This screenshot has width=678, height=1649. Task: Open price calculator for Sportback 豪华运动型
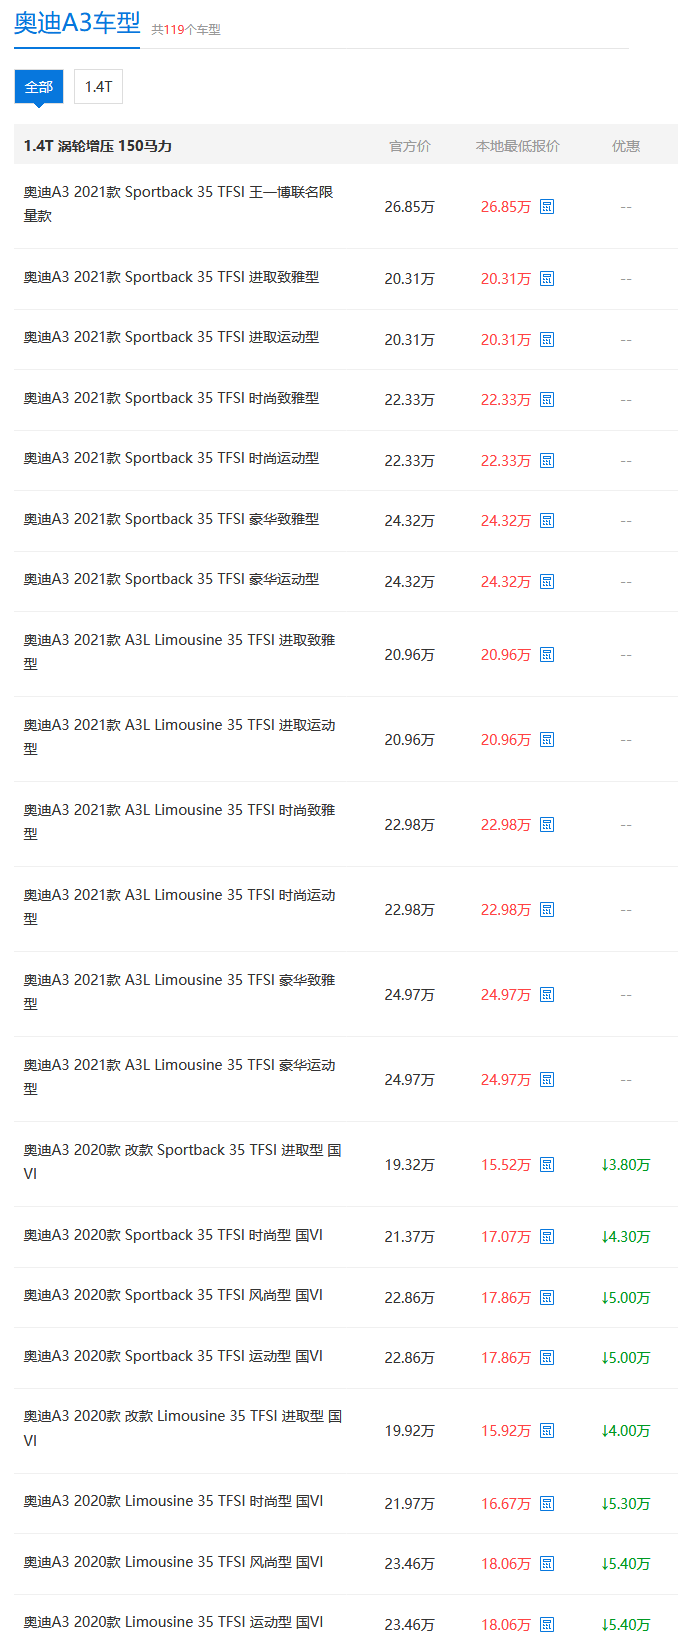(547, 582)
